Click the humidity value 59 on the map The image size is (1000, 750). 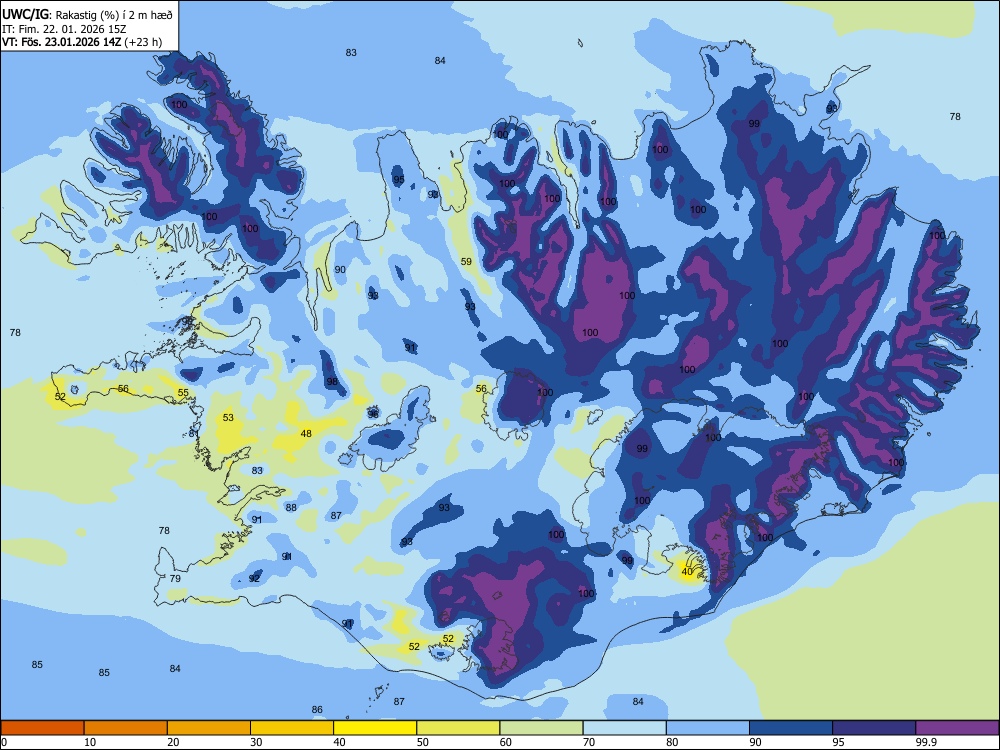pos(466,261)
